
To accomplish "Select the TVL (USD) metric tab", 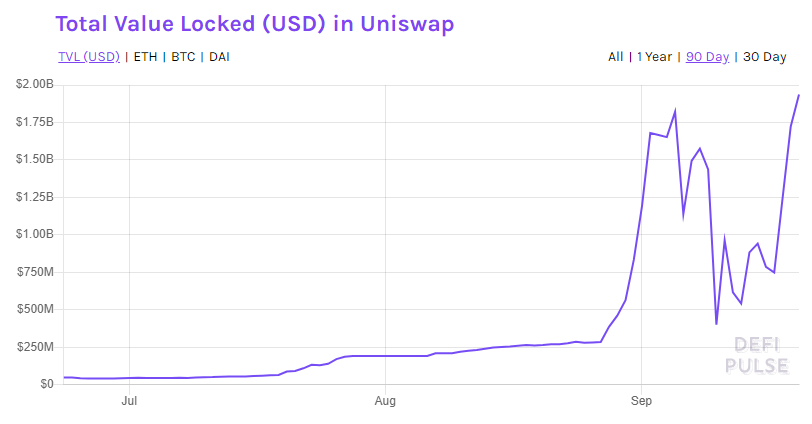I will [x=87, y=57].
